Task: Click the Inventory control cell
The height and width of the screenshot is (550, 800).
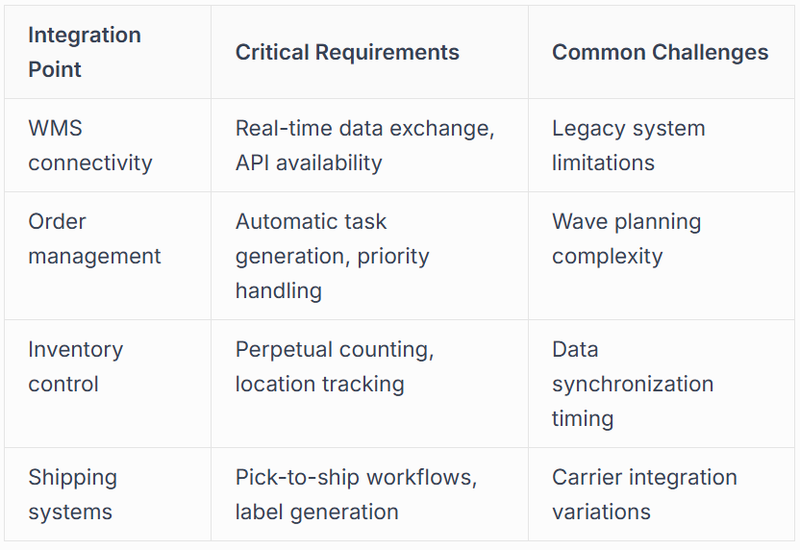Action: coord(108,384)
